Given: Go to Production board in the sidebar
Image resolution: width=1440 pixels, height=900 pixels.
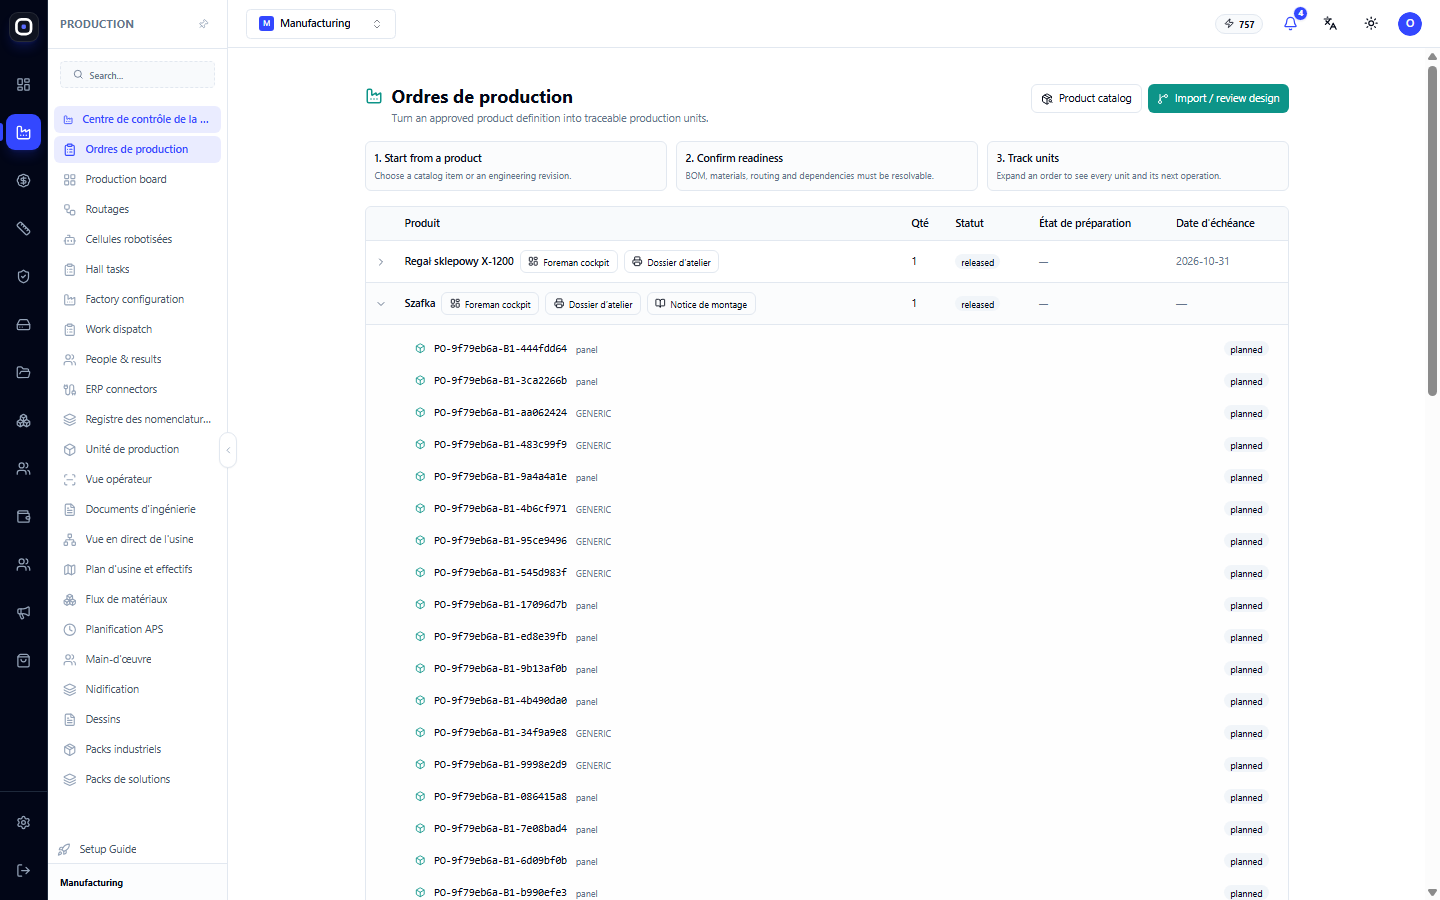Looking at the screenshot, I should pos(137,180).
